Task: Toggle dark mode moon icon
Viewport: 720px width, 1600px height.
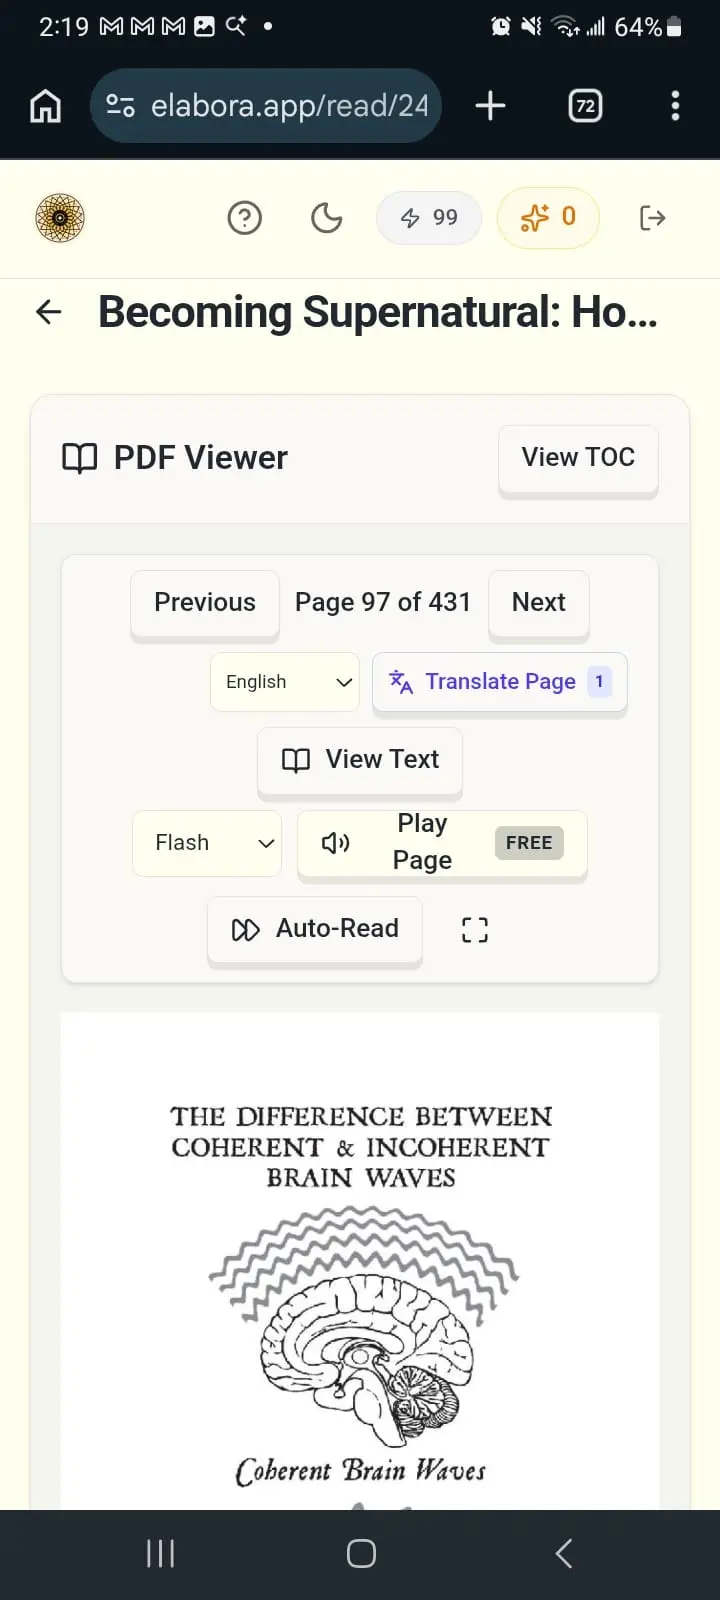Action: [327, 217]
